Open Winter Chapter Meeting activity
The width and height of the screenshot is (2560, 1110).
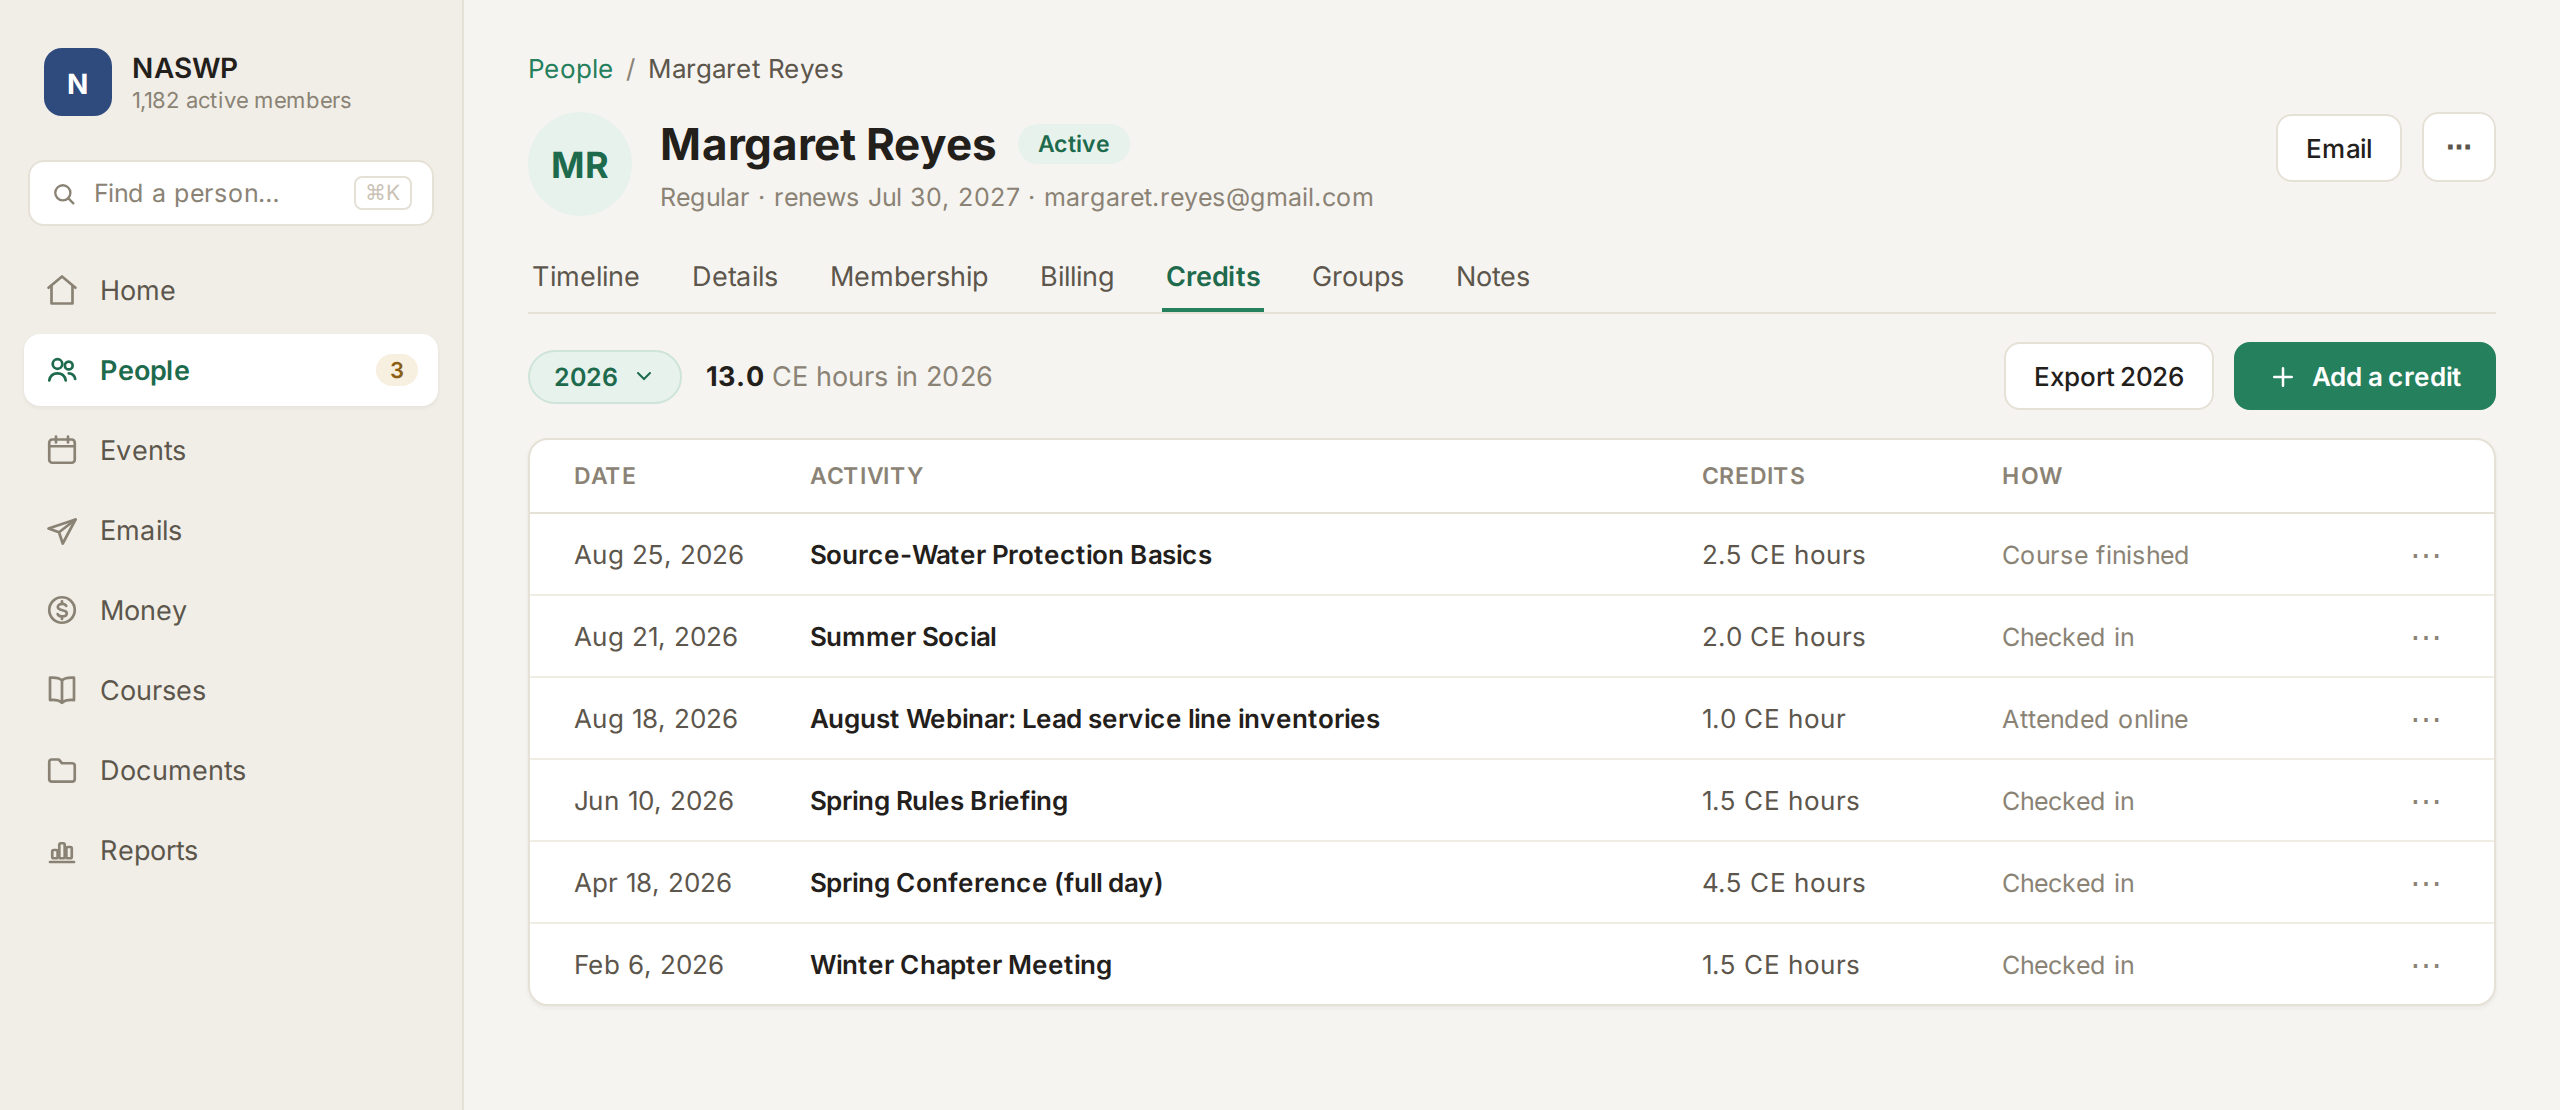coord(961,965)
